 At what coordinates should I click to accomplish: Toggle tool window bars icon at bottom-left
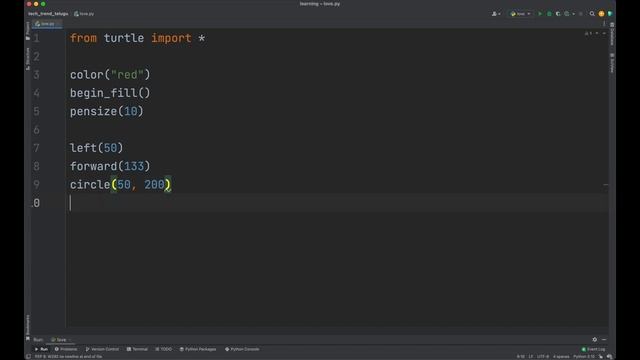point(28,357)
